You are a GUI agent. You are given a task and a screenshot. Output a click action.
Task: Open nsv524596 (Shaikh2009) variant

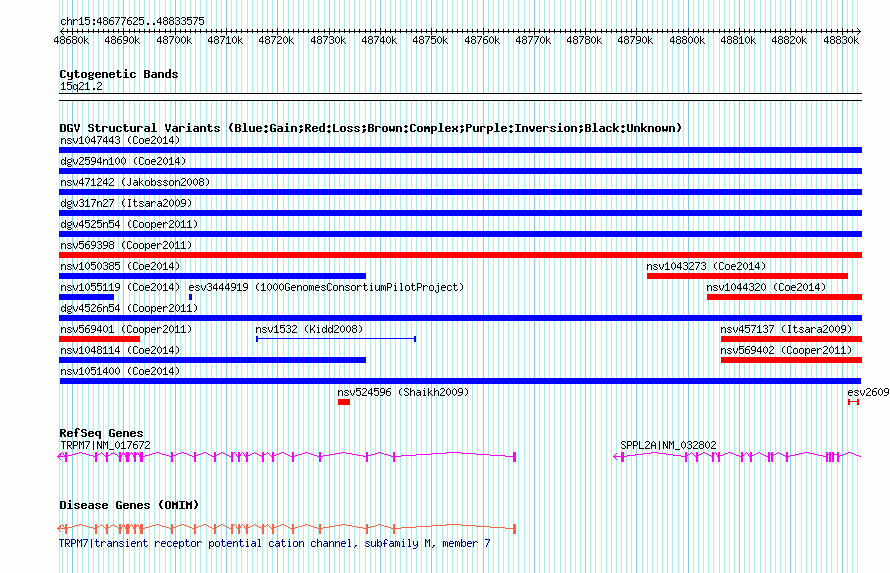tap(403, 392)
